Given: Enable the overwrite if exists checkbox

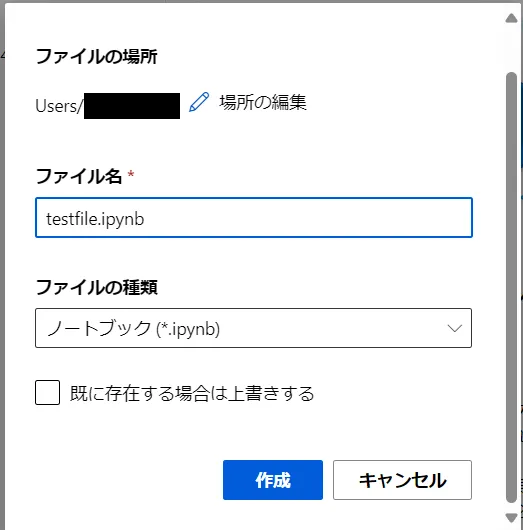Looking at the screenshot, I should pyautogui.click(x=47, y=392).
